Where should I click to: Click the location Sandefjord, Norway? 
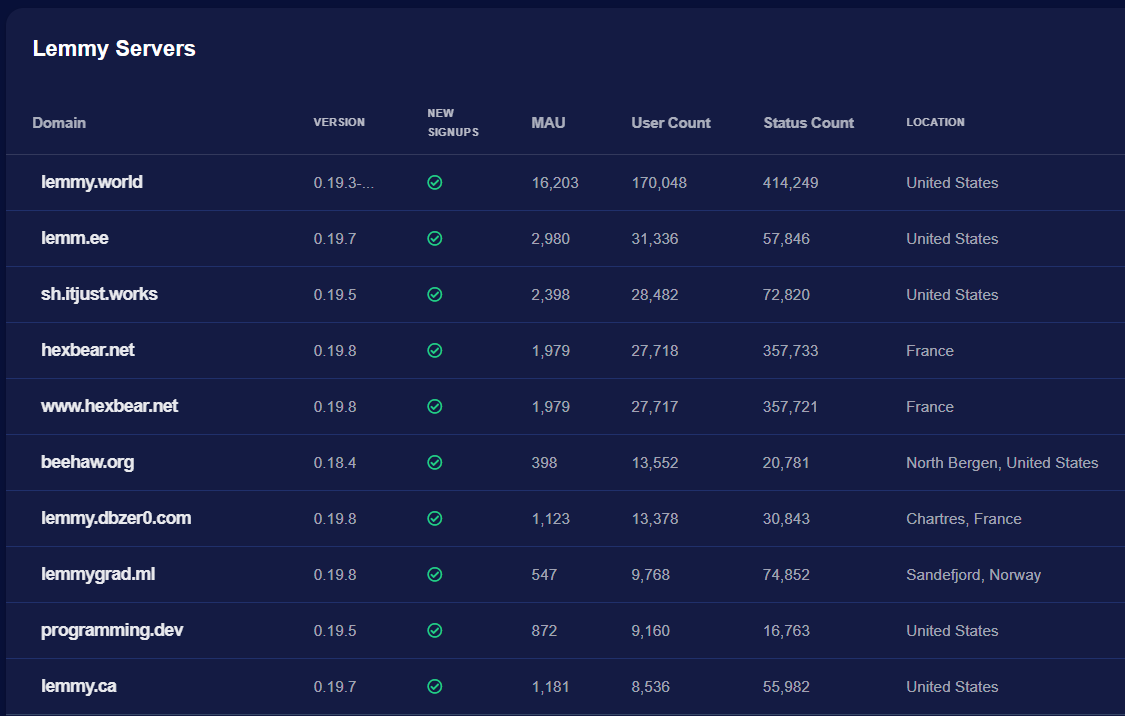[x=974, y=575]
